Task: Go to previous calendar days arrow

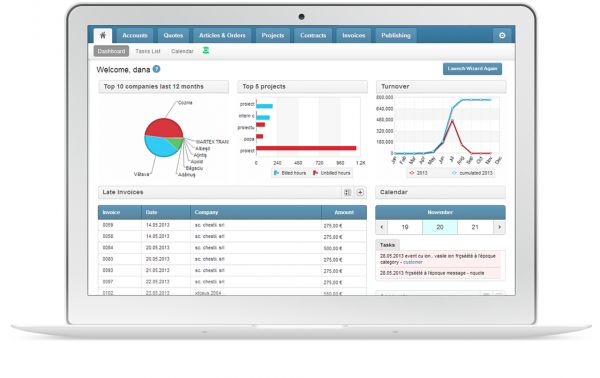Action: (x=382, y=227)
